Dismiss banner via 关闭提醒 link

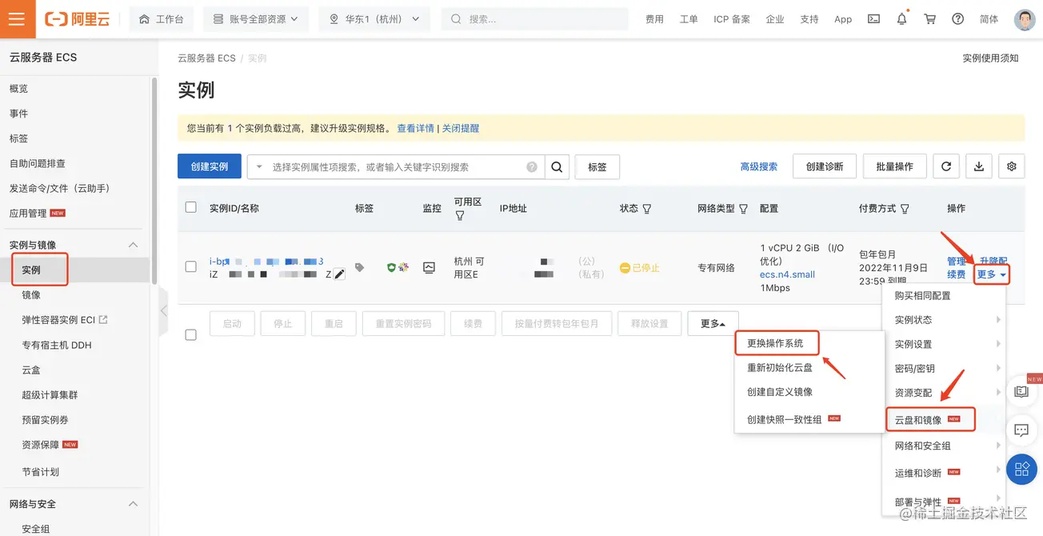point(461,128)
